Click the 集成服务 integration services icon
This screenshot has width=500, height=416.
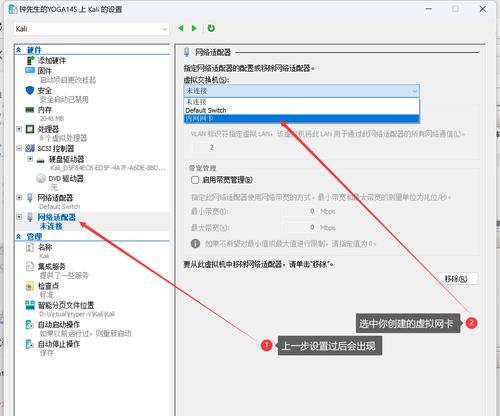(x=30, y=266)
